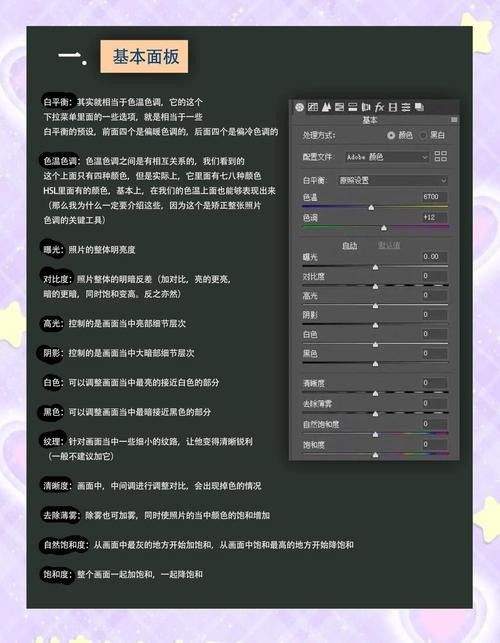This screenshot has width=500, height=643.
Task: Click the 色调 value field showing +12
Action: tap(434, 217)
